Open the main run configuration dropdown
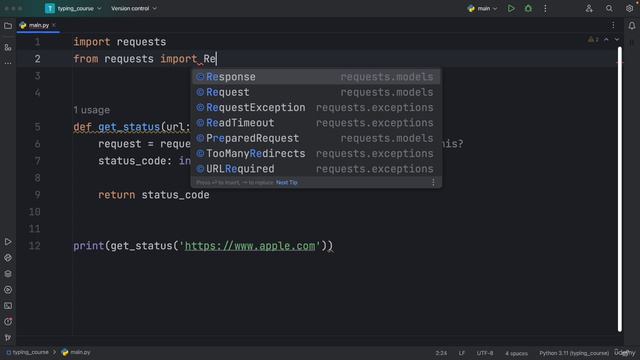The height and width of the screenshot is (360, 640). (x=482, y=8)
